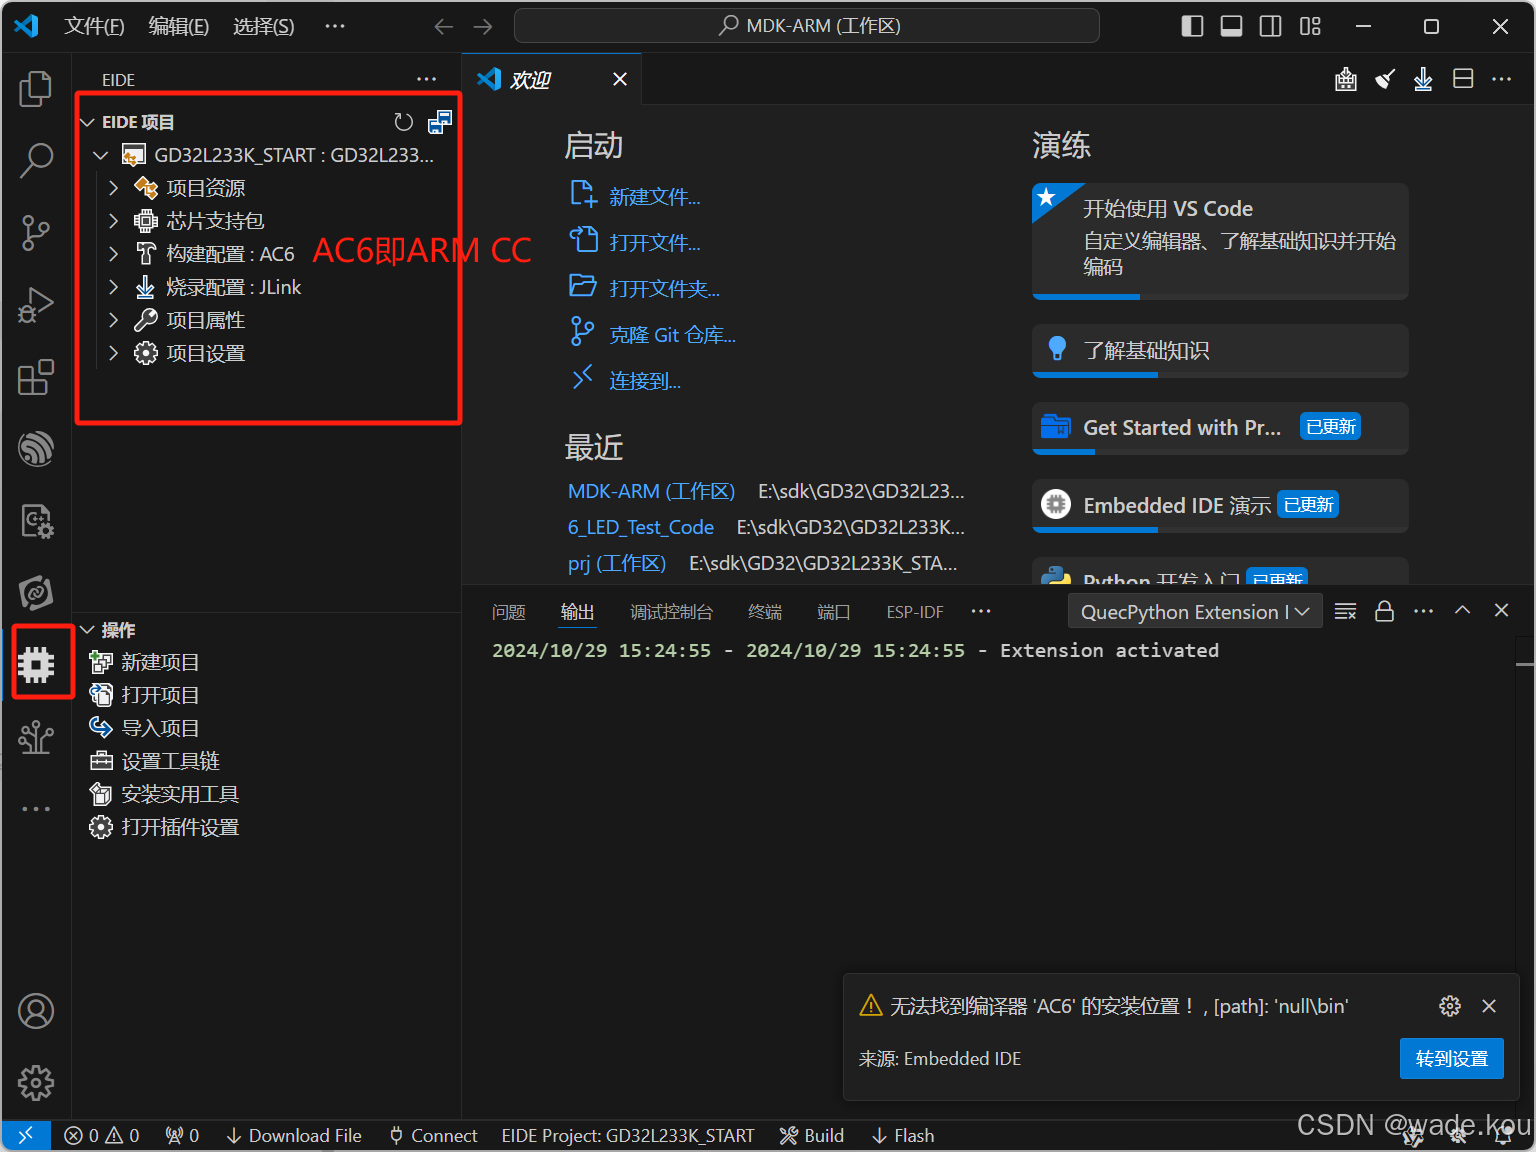Click the 打开文件夹... link

click(665, 289)
